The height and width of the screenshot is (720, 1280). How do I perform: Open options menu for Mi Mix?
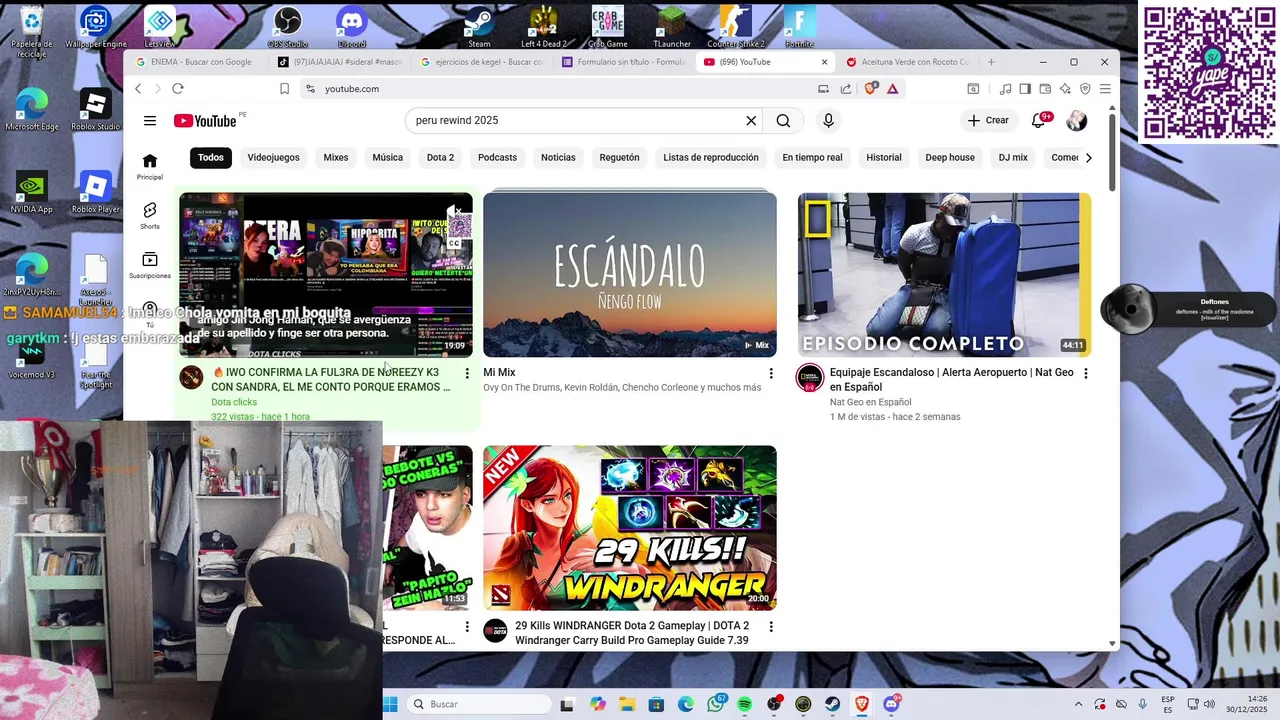click(x=771, y=373)
